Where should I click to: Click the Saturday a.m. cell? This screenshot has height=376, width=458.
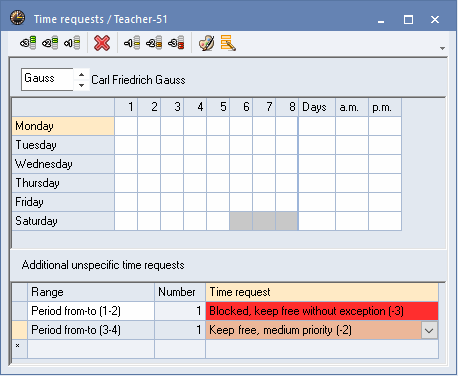352,221
